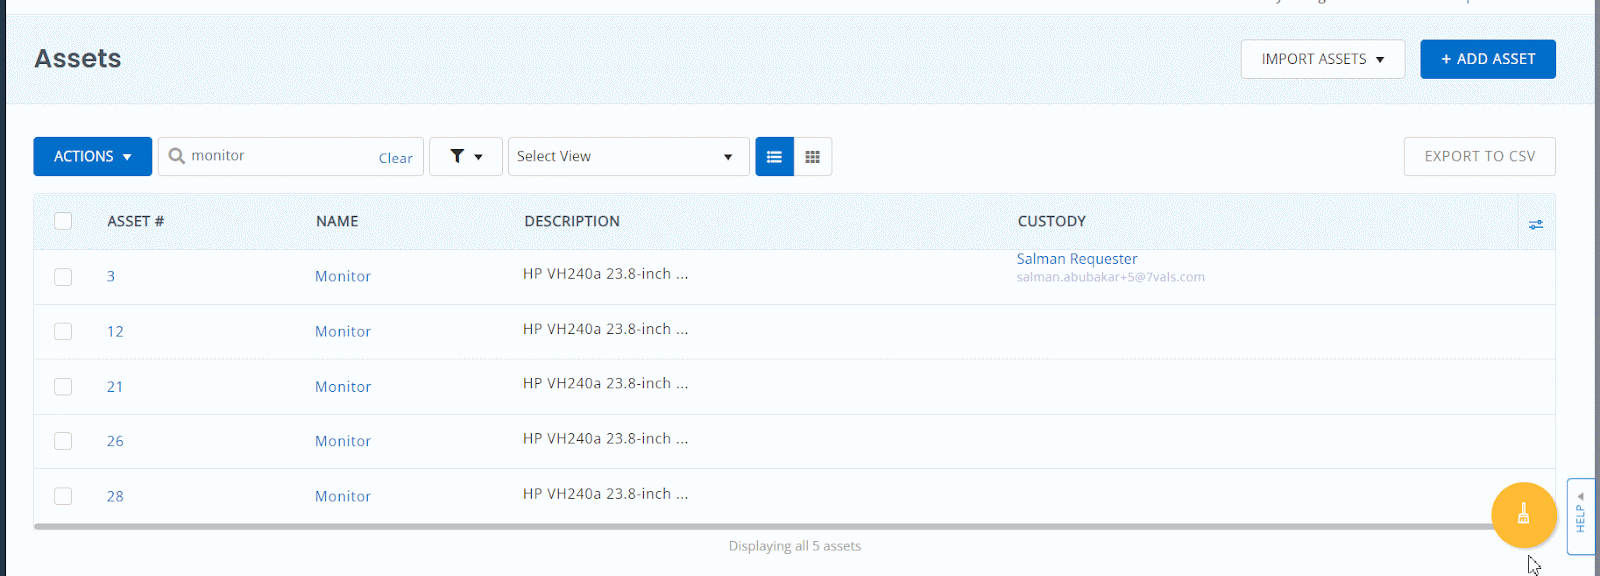Switch to list view layout
Screen dimensions: 1600x576
point(774,157)
